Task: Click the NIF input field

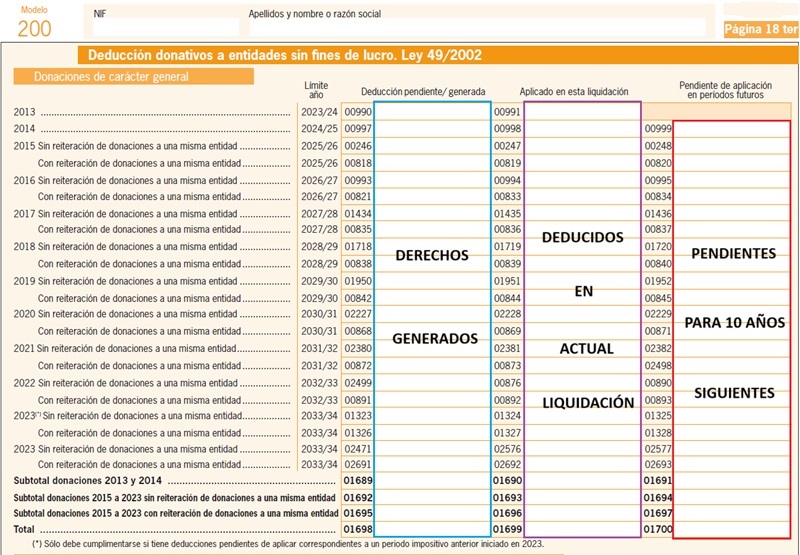Action: coord(166,27)
